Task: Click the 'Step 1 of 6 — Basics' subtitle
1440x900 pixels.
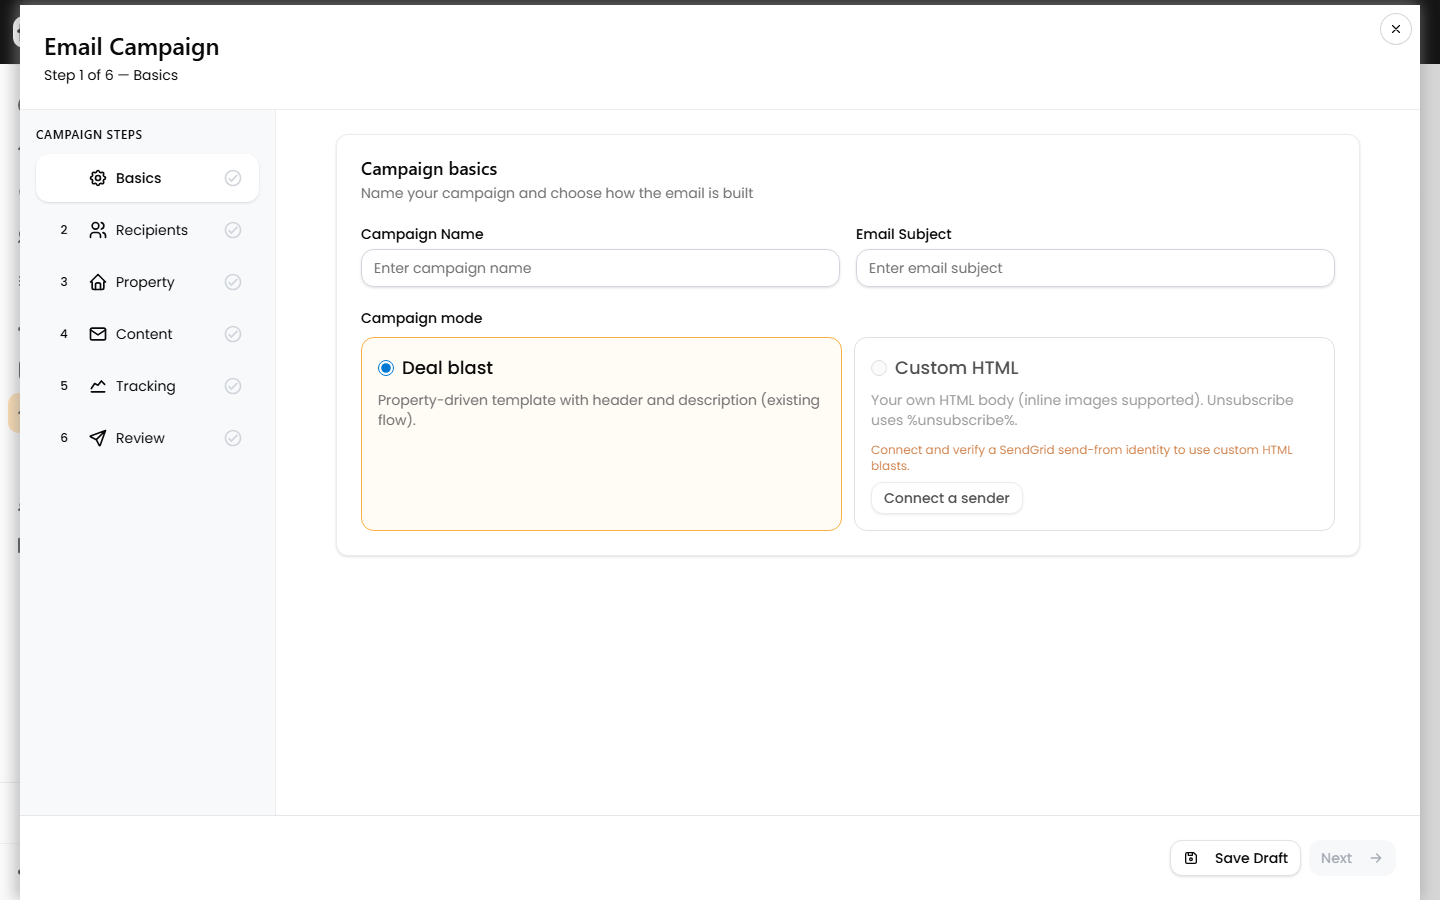Action: [111, 75]
